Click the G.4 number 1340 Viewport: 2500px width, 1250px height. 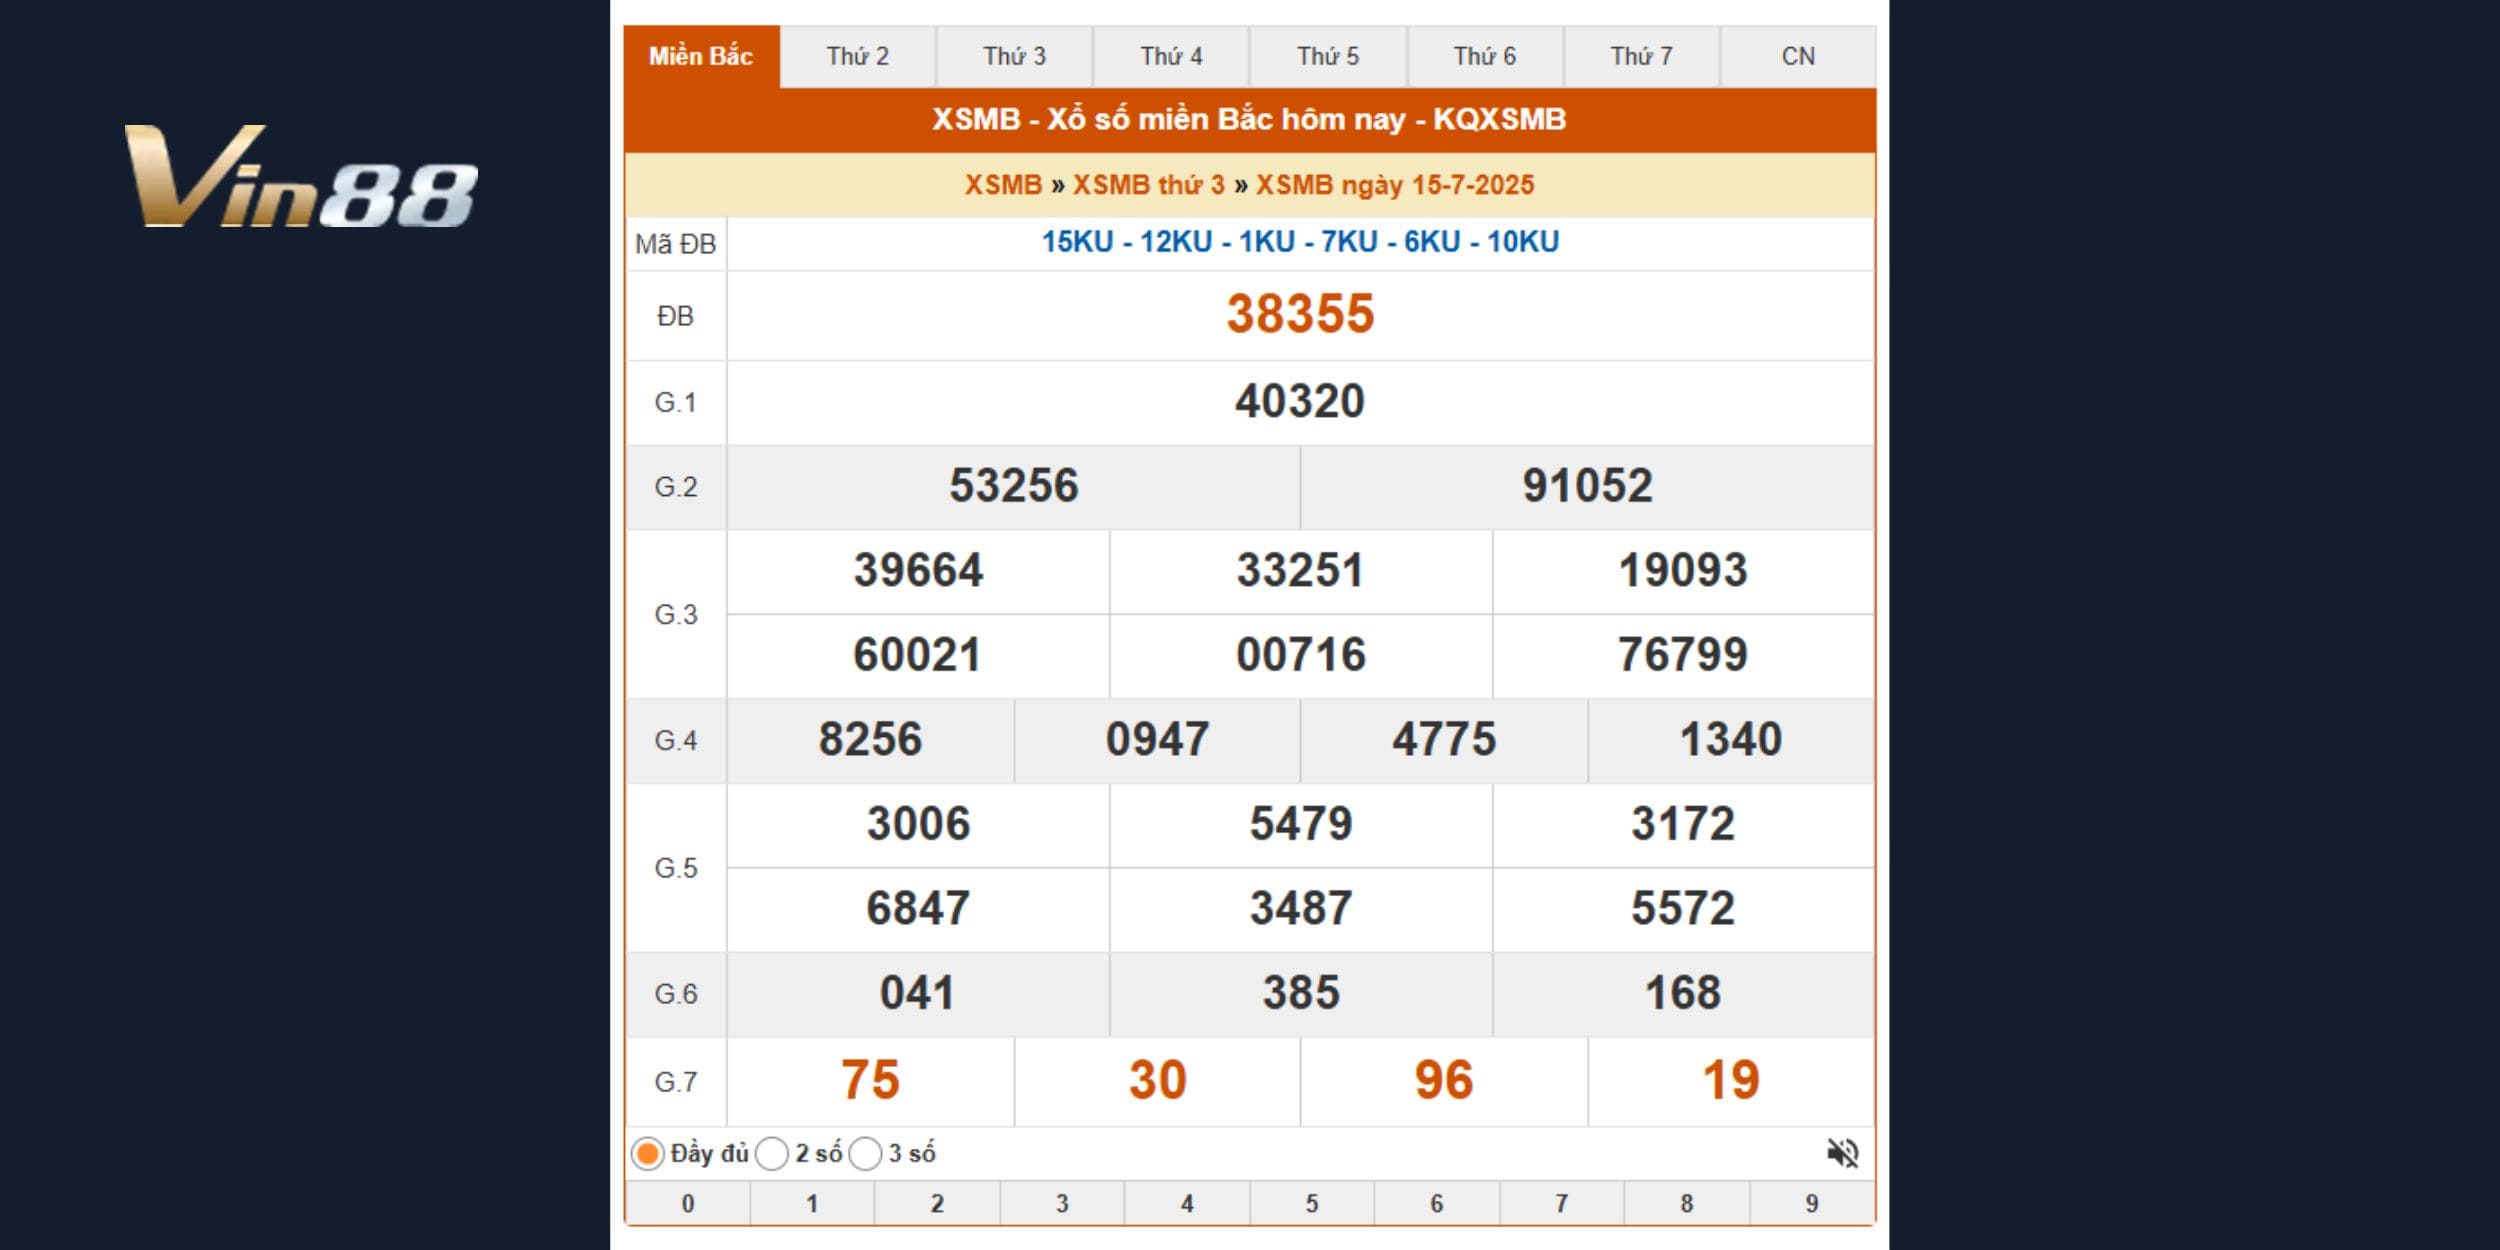pos(1731,740)
